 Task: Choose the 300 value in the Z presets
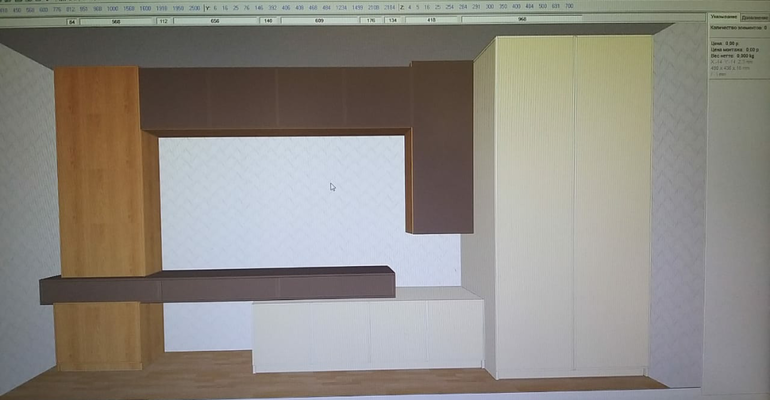(489, 7)
